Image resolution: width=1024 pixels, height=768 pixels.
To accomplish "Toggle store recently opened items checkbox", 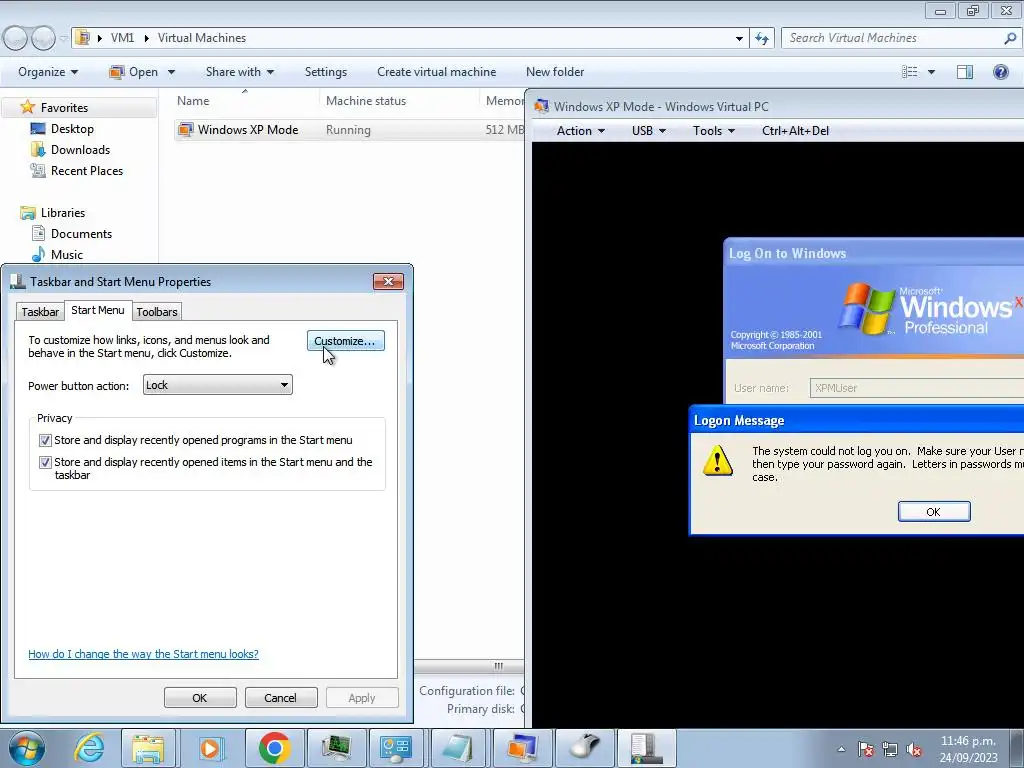I will tap(45, 462).
